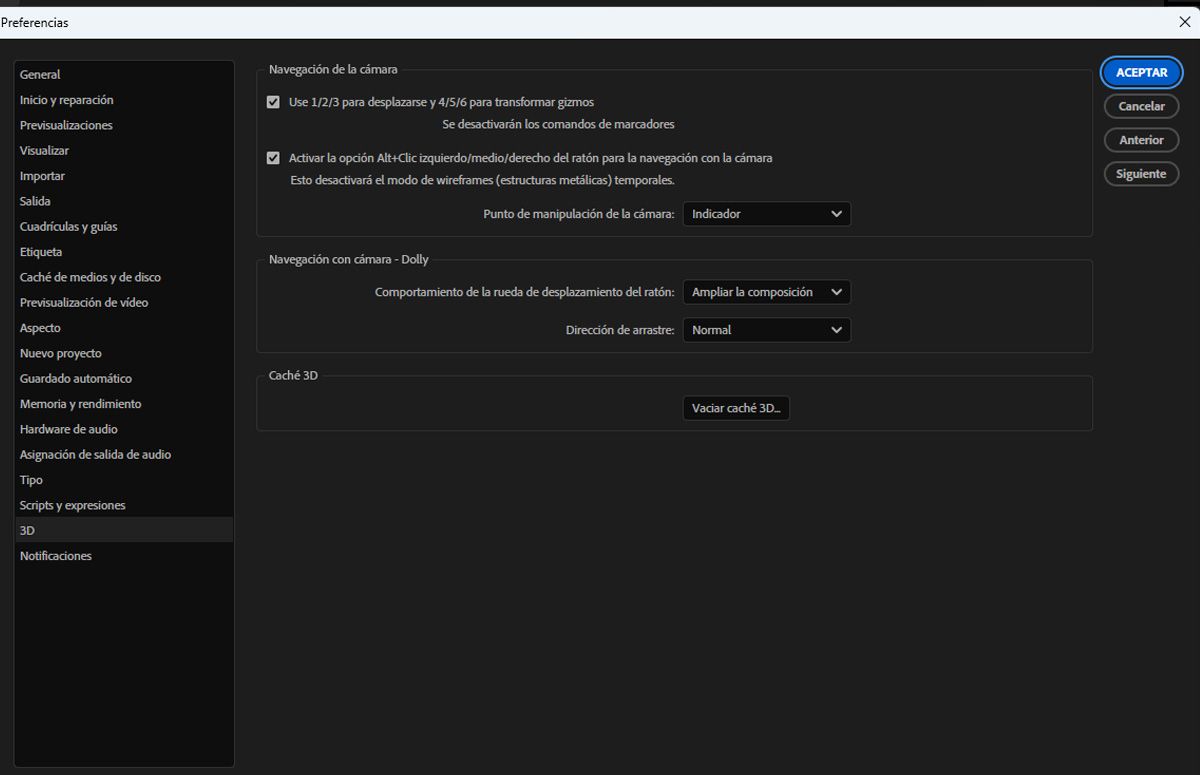The width and height of the screenshot is (1200, 775).
Task: Open Notificaciones preferences
Action: 124,556
